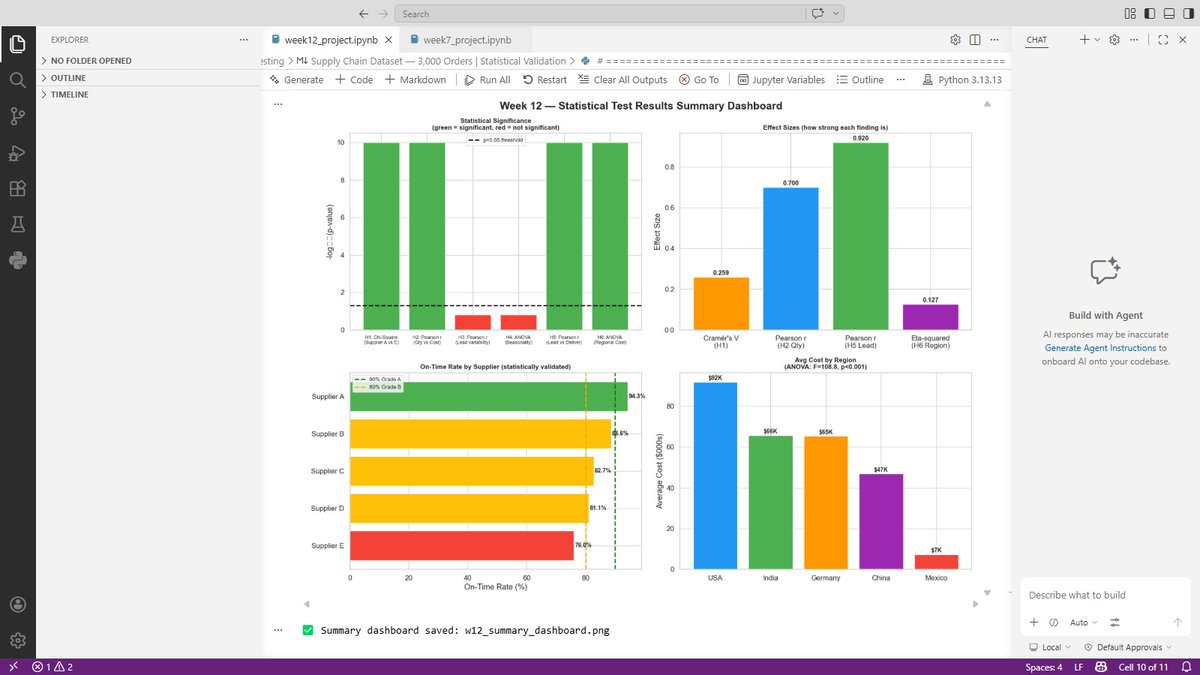
Task: Open the new chat dropdown arrow
Action: pos(1097,40)
